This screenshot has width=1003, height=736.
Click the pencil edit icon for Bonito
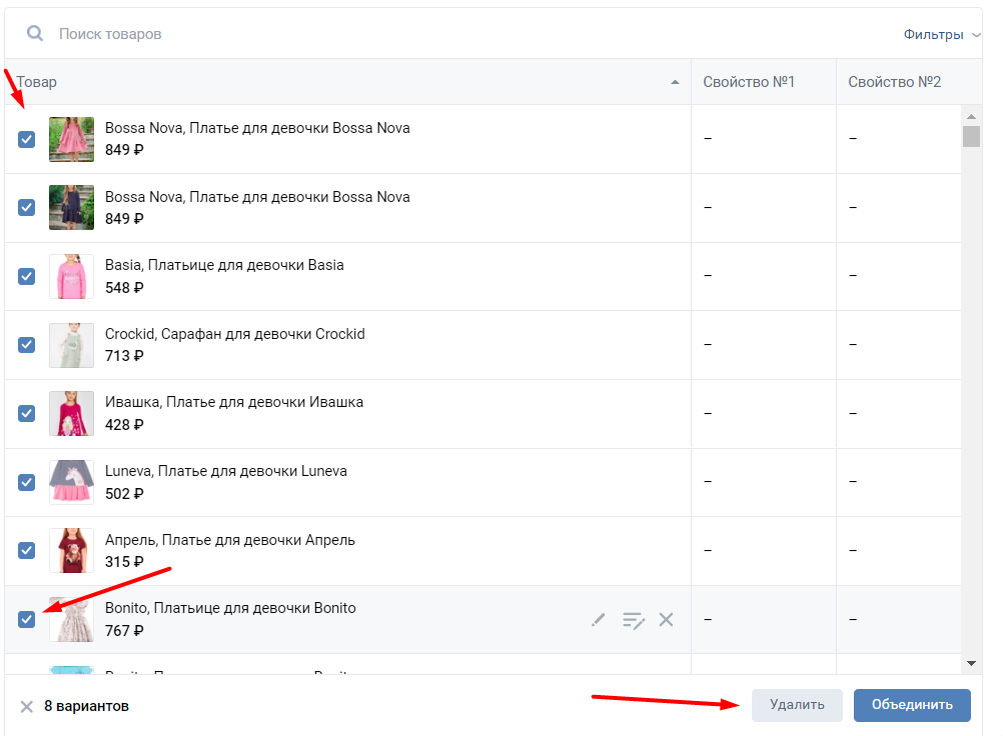click(598, 620)
